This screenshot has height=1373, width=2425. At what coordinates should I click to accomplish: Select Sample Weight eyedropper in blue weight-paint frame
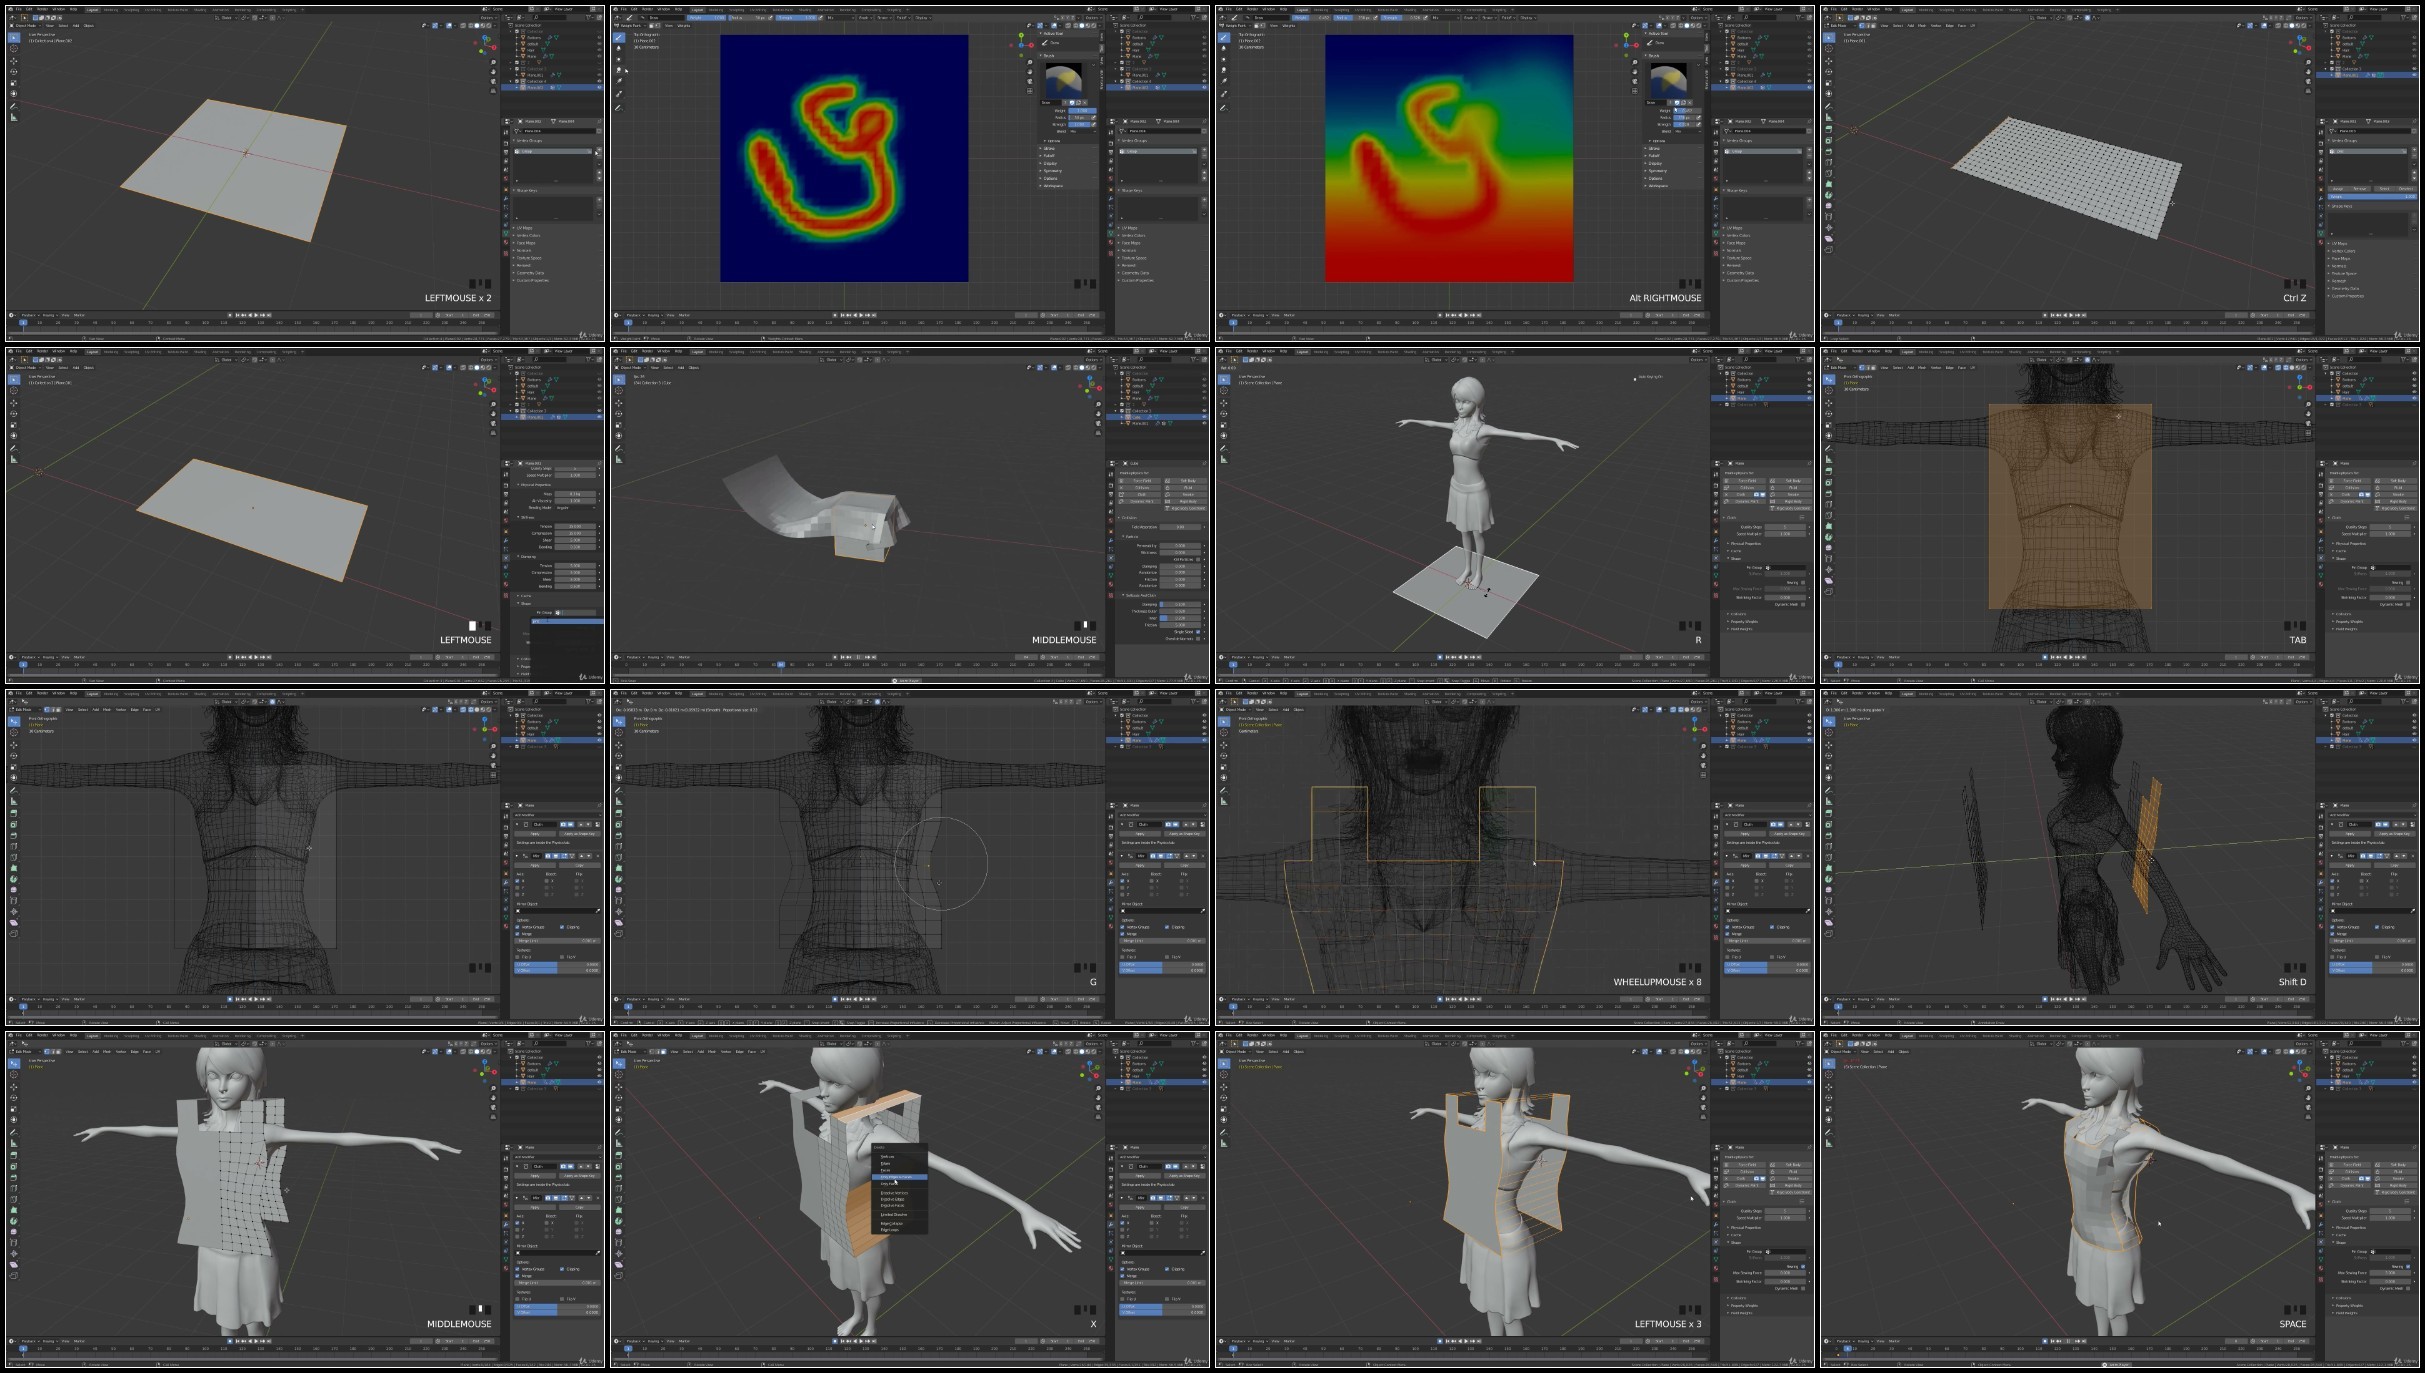coord(619,93)
